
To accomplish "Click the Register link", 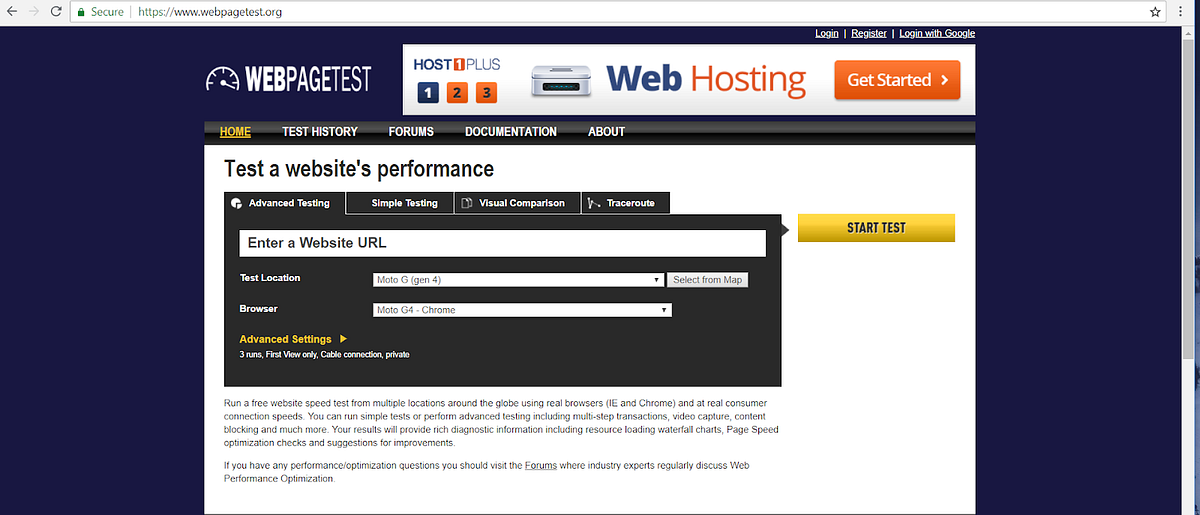I will [x=869, y=33].
